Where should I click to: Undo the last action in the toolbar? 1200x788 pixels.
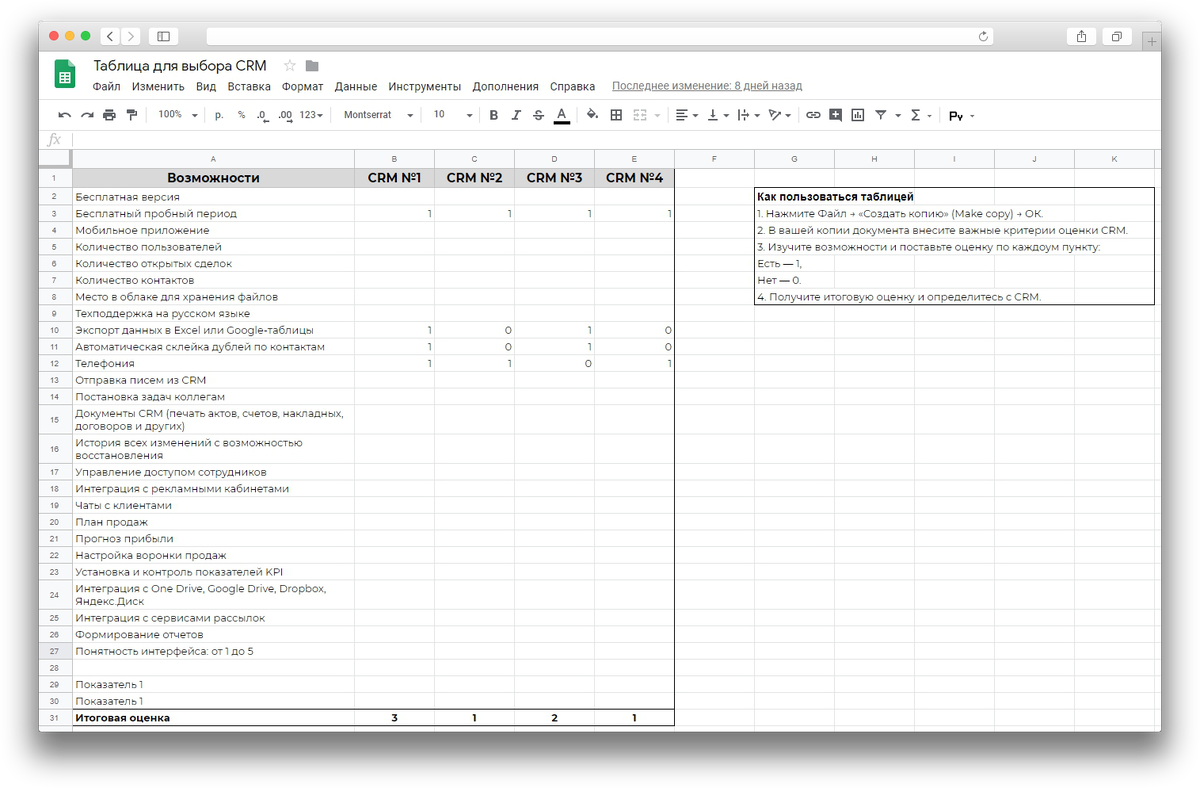[x=65, y=115]
